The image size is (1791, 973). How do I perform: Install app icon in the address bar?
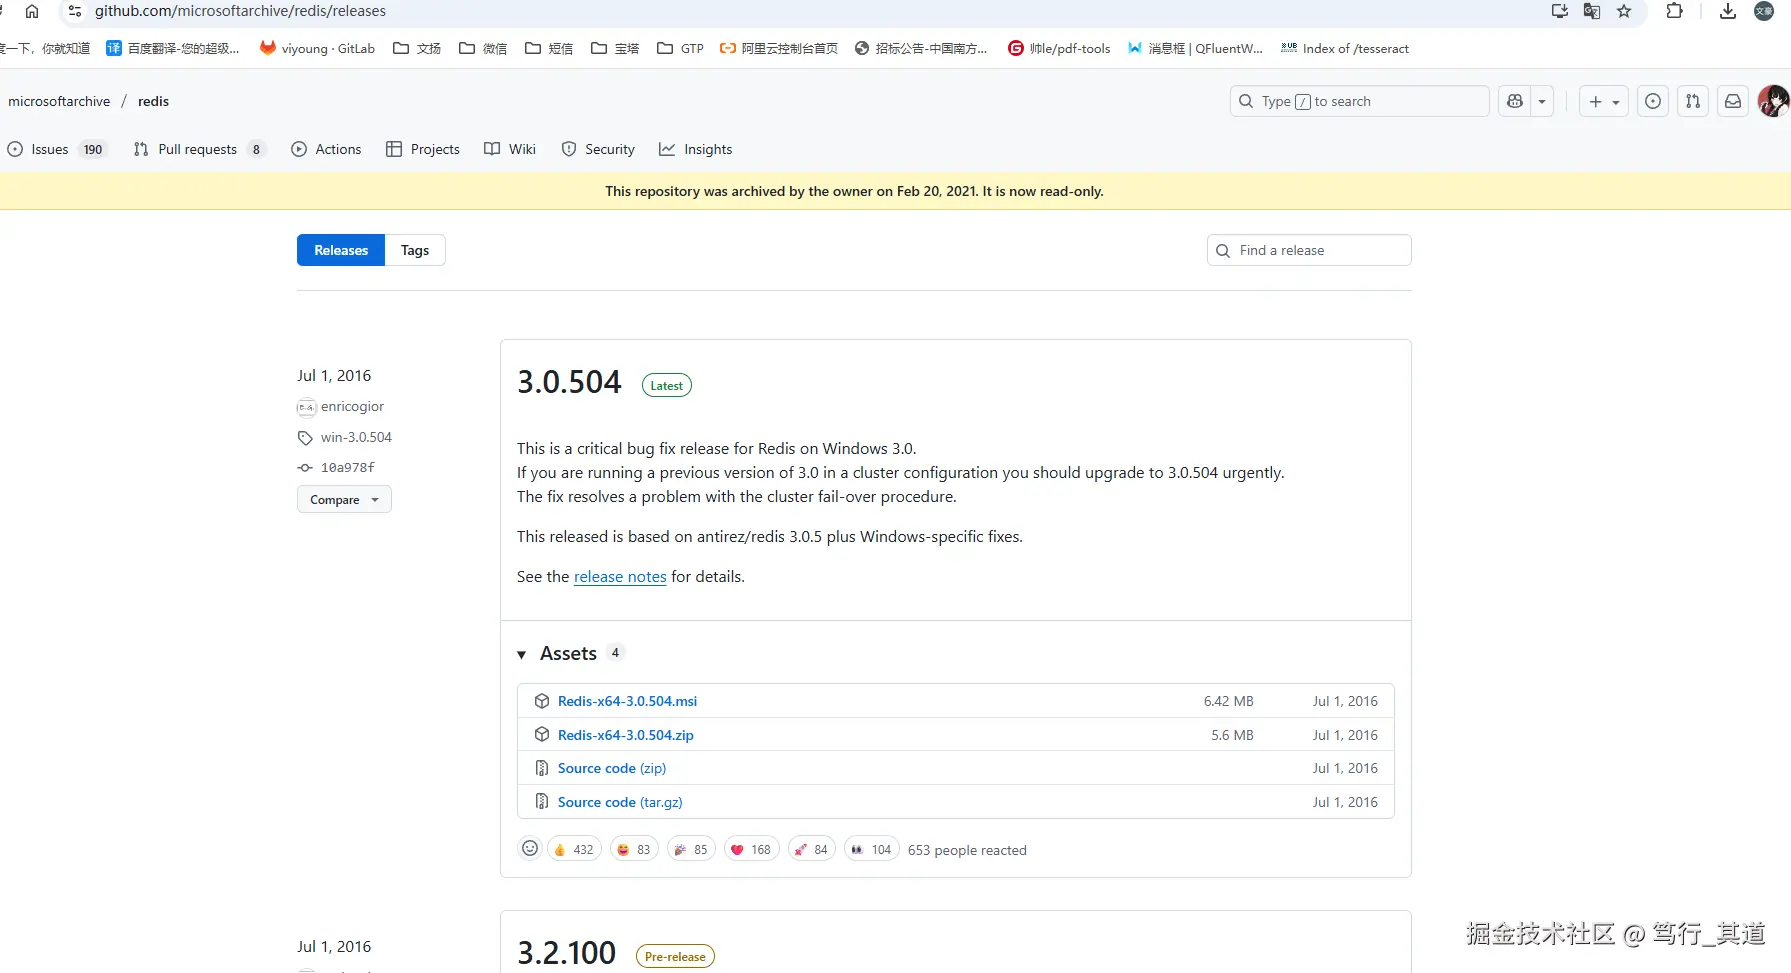point(1560,11)
